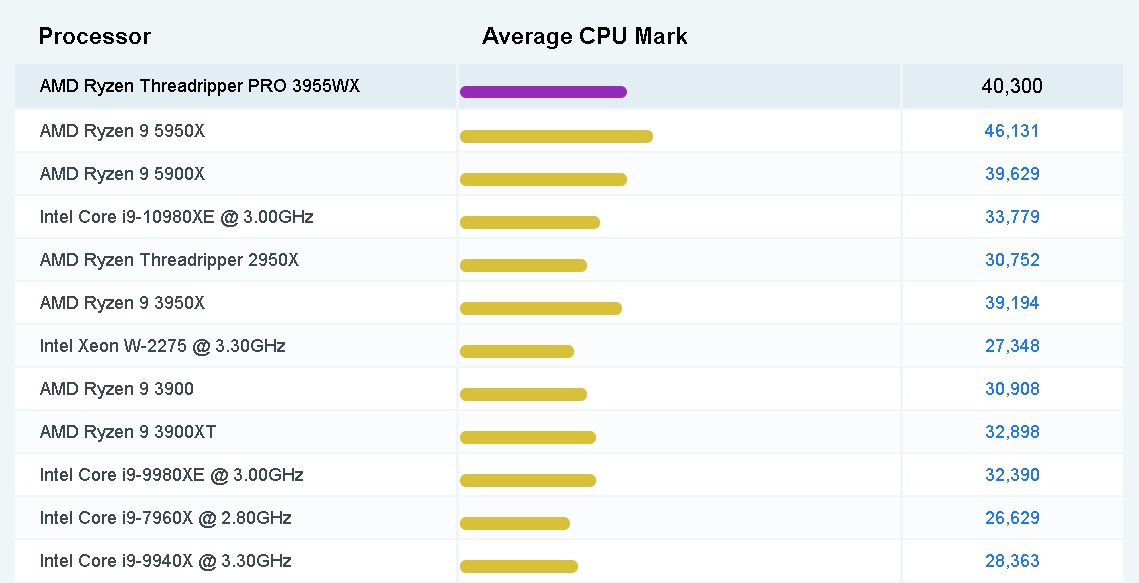Select the AMD Ryzen Threadripper 2950X name
Image resolution: width=1139 pixels, height=583 pixels.
point(169,260)
